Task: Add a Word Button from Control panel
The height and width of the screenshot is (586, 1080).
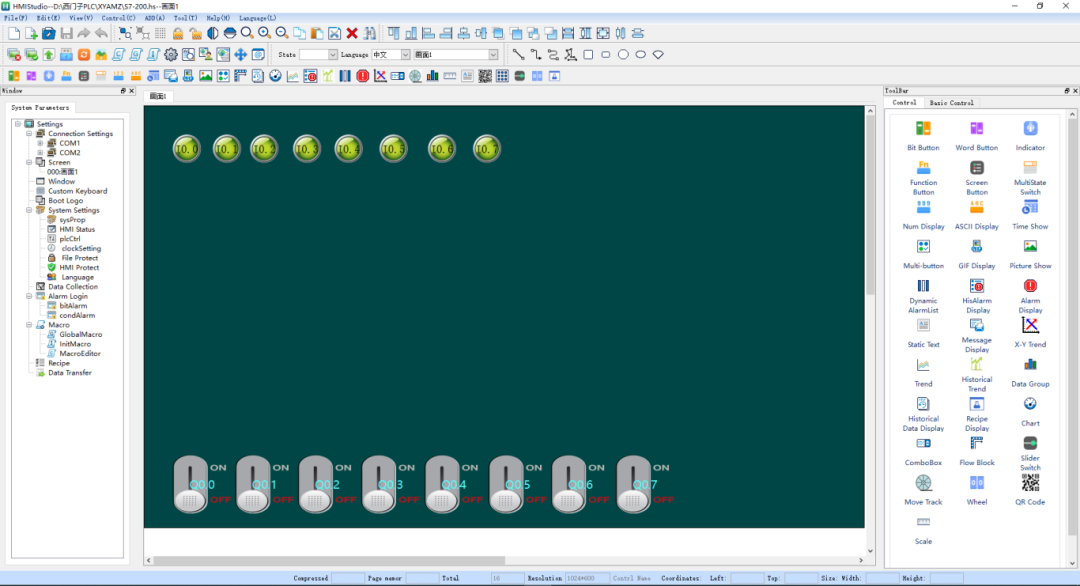Action: [977, 136]
